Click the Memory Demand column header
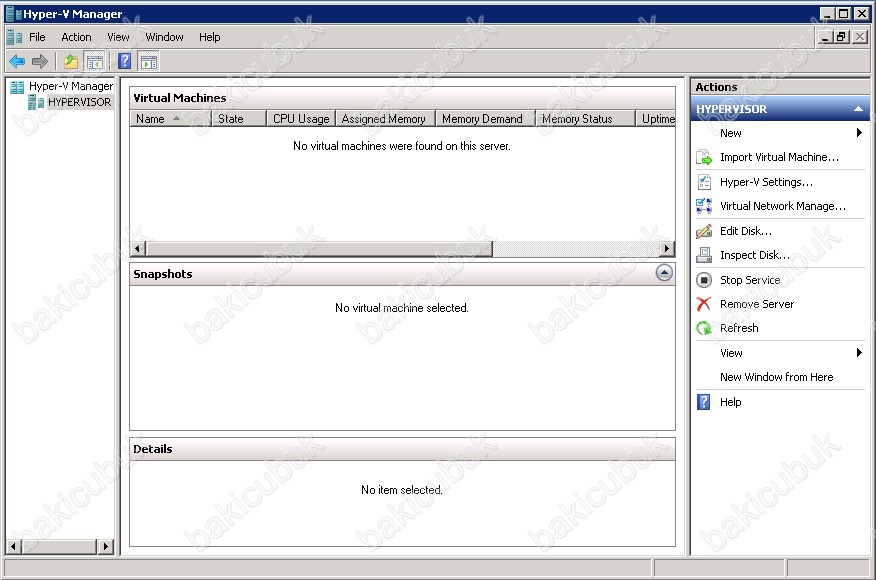 [485, 119]
